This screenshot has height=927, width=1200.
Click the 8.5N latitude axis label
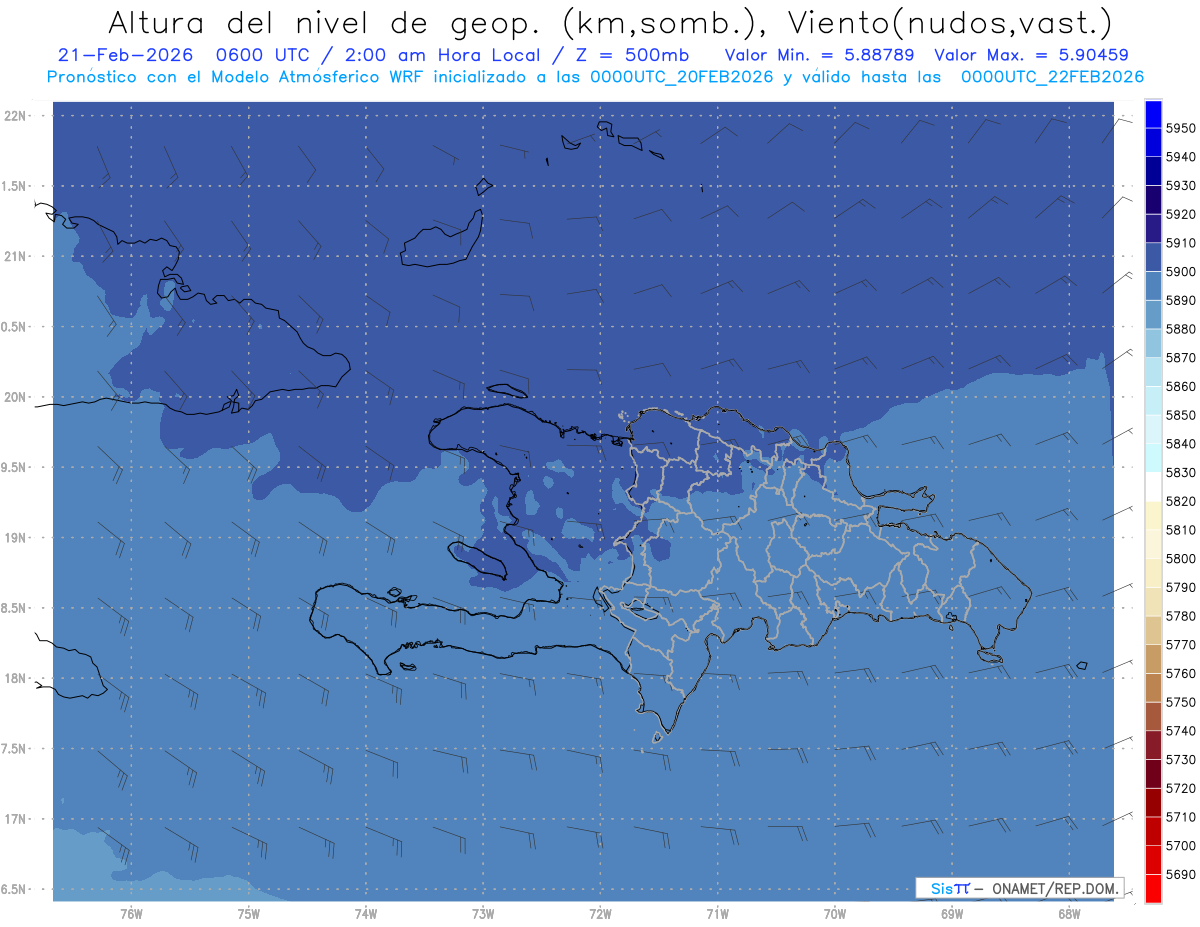tap(15, 608)
